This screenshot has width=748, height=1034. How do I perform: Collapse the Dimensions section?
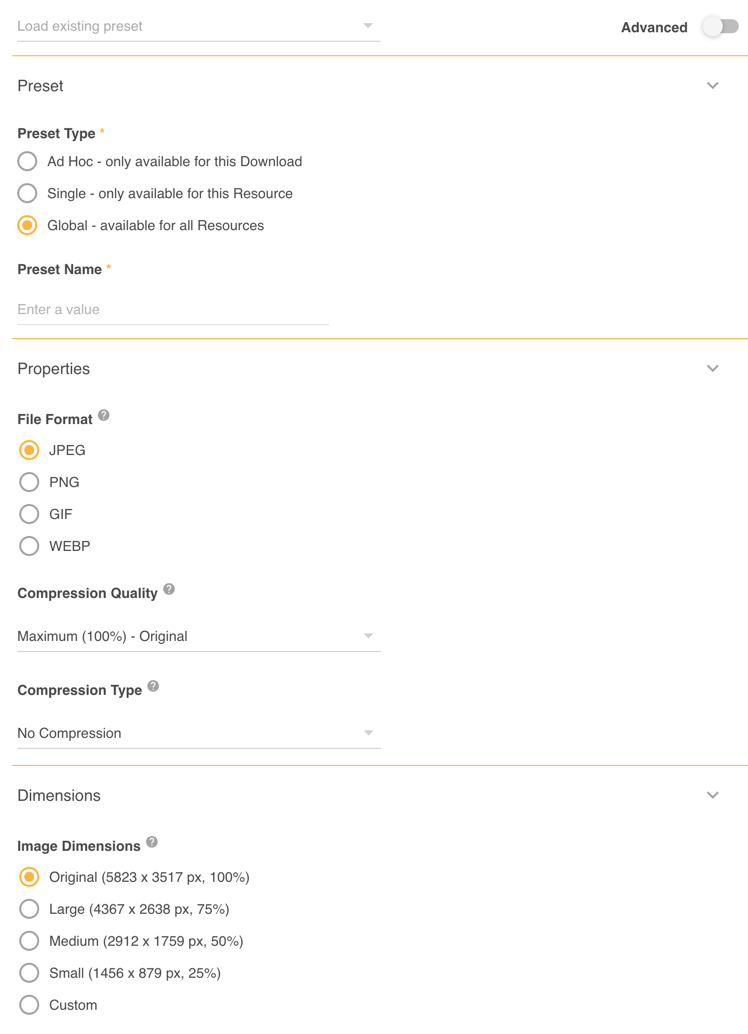[x=713, y=796]
